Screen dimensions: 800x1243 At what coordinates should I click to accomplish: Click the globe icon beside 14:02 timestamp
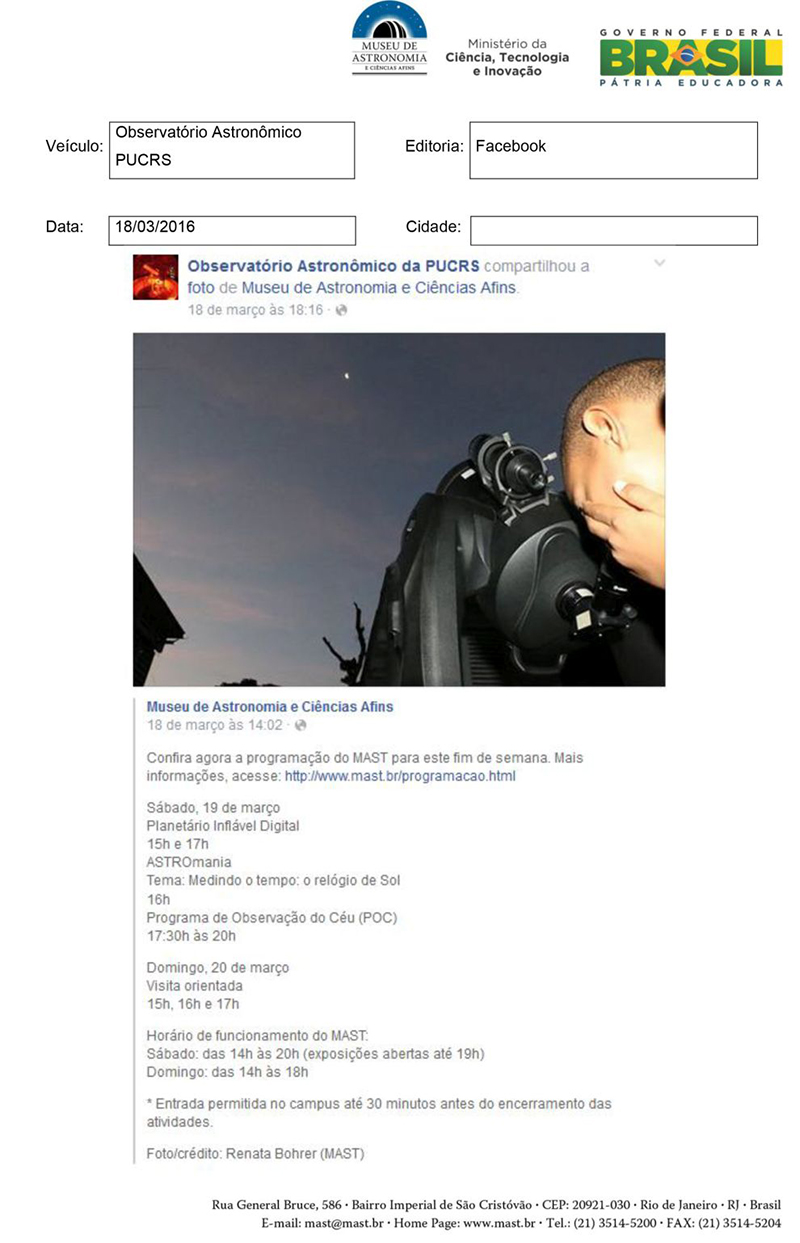pyautogui.click(x=301, y=724)
